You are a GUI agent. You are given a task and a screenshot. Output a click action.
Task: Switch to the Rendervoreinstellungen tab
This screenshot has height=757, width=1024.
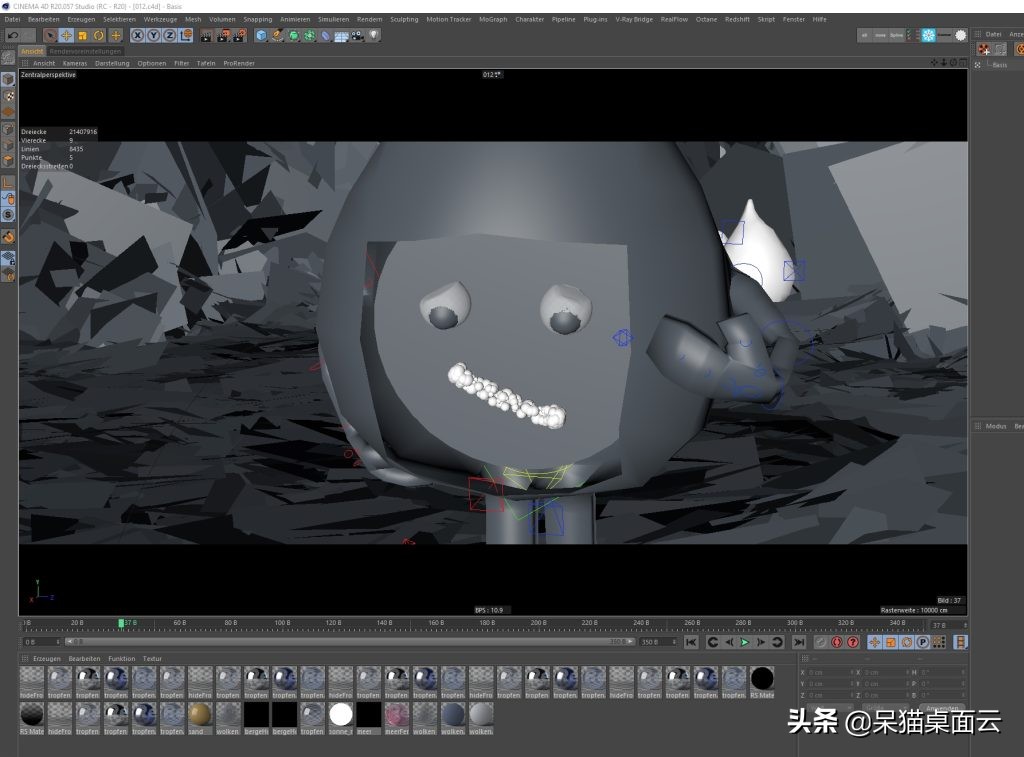coord(85,51)
